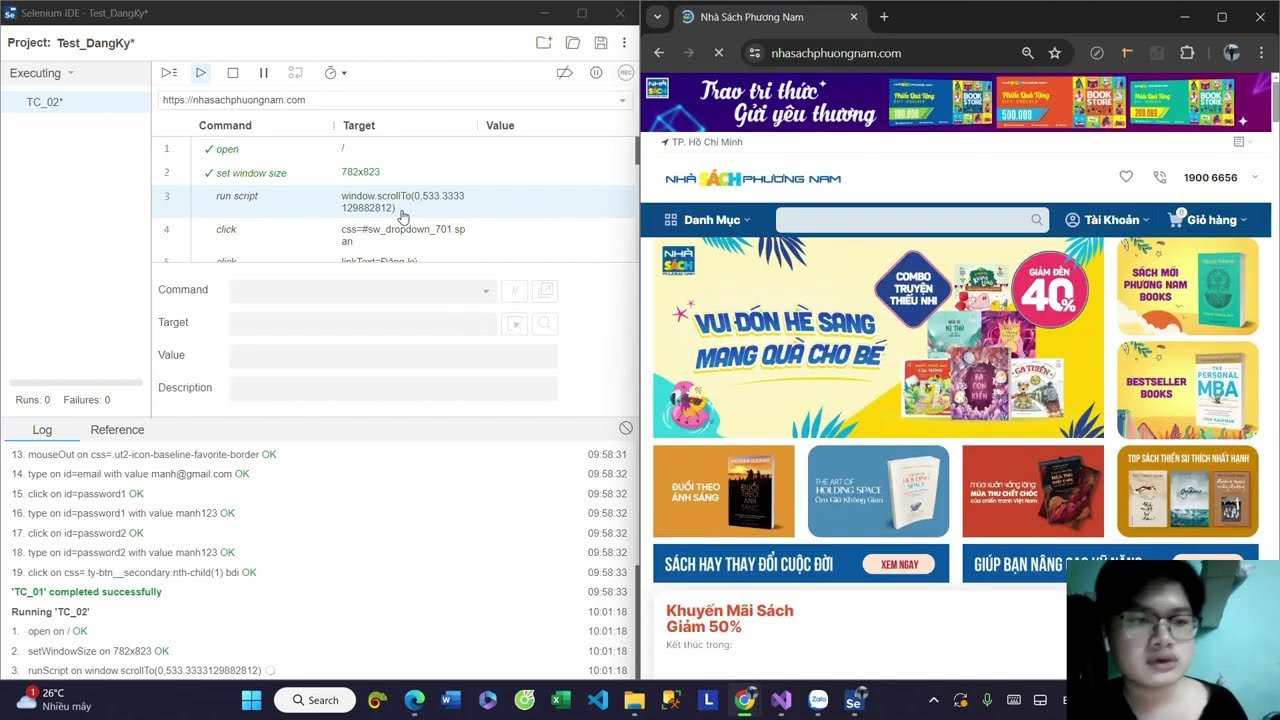Click the Description input field
Screen dimensions: 1280x720
(x=393, y=388)
